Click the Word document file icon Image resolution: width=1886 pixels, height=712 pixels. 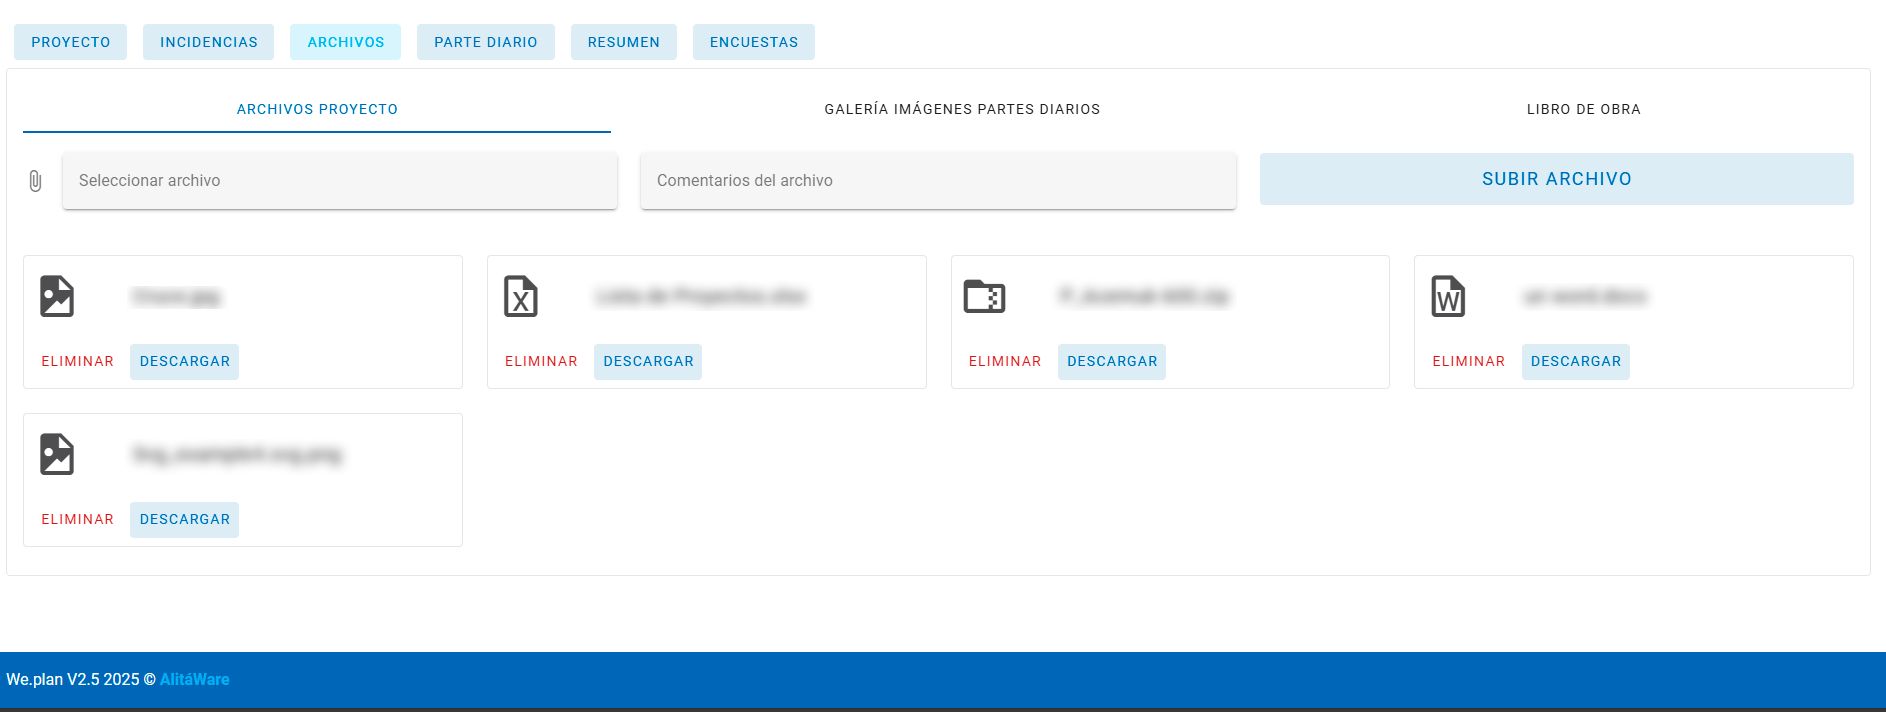point(1448,296)
